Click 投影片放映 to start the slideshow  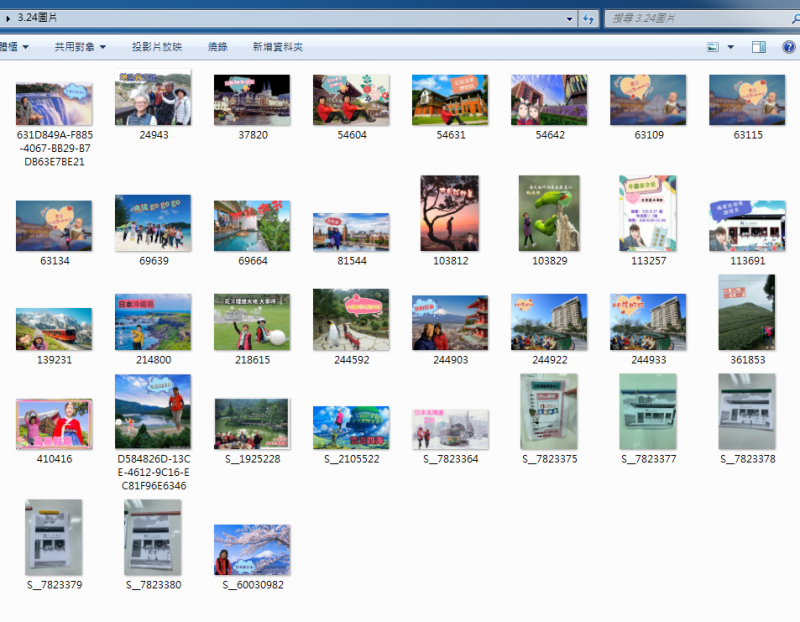(157, 47)
